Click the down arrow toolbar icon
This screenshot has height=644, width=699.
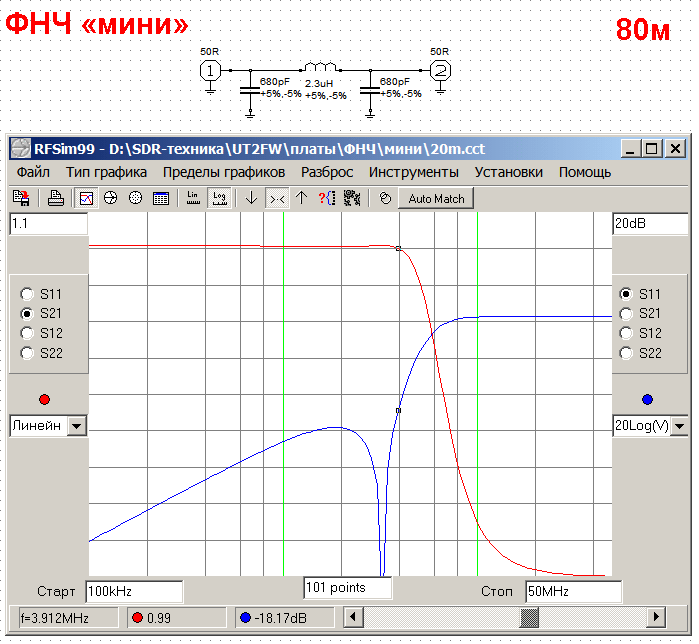coord(251,198)
